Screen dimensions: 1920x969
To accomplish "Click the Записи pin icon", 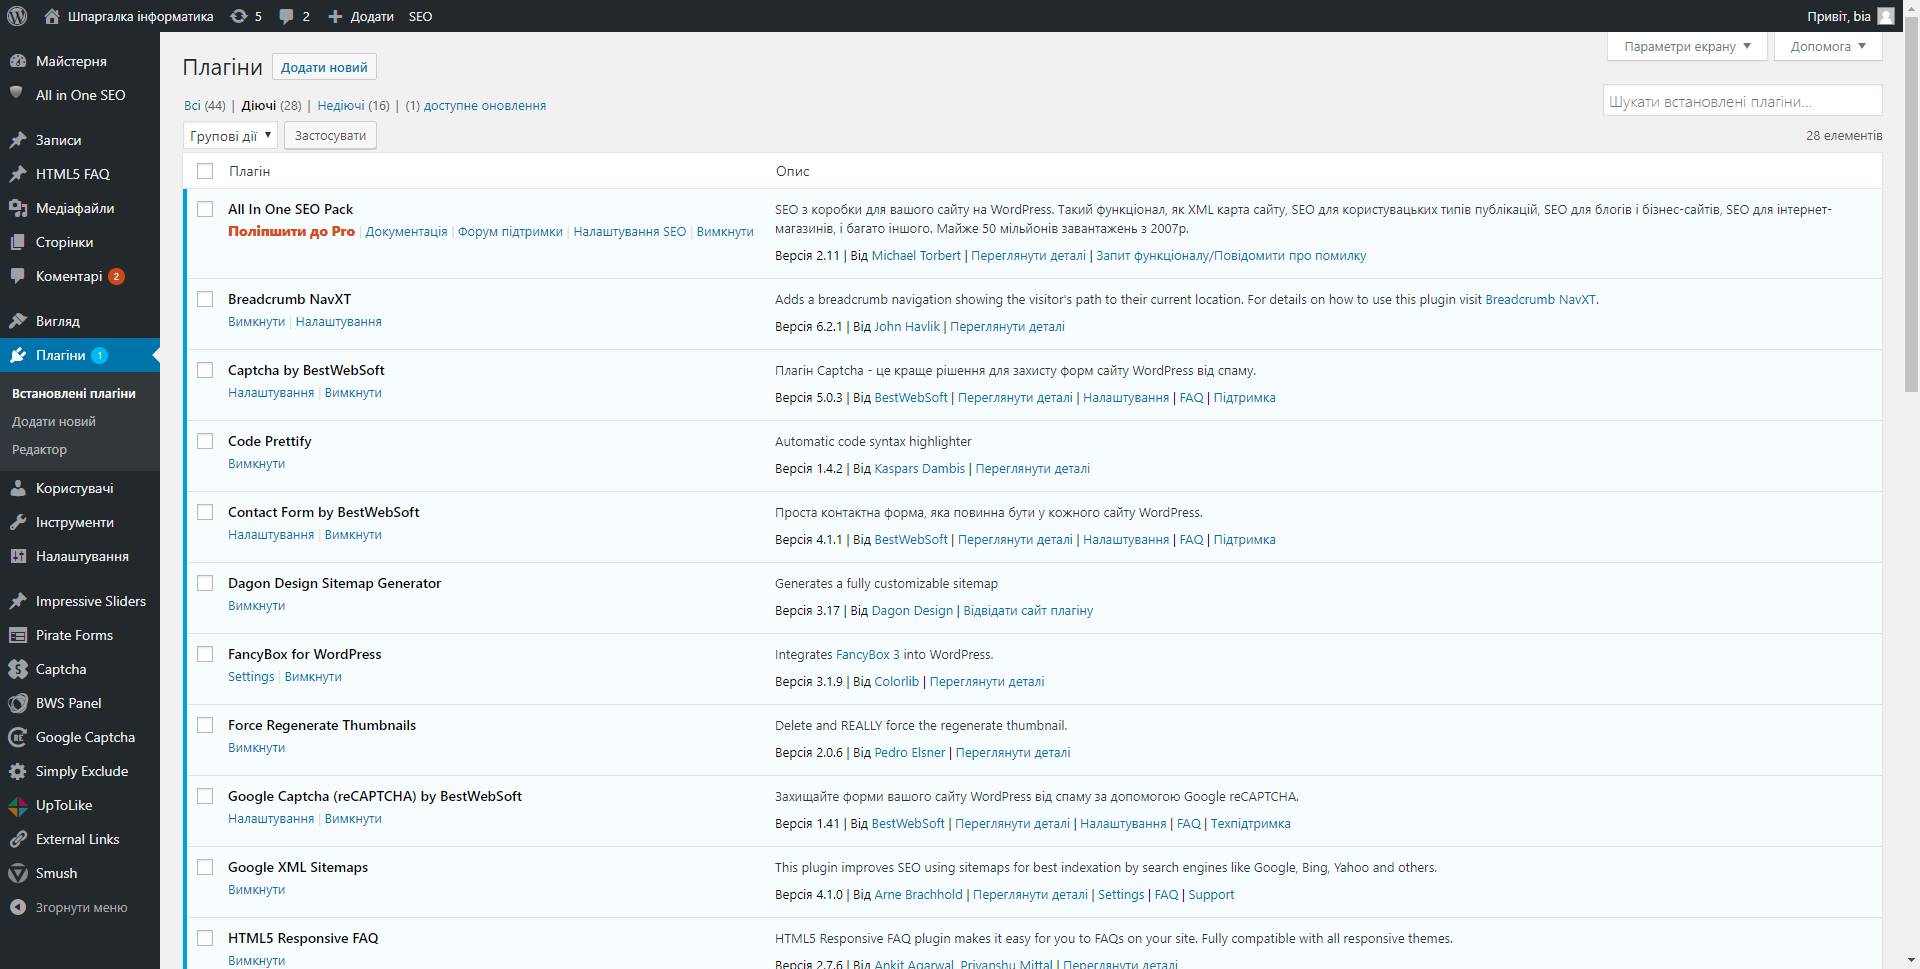I will click(x=17, y=140).
